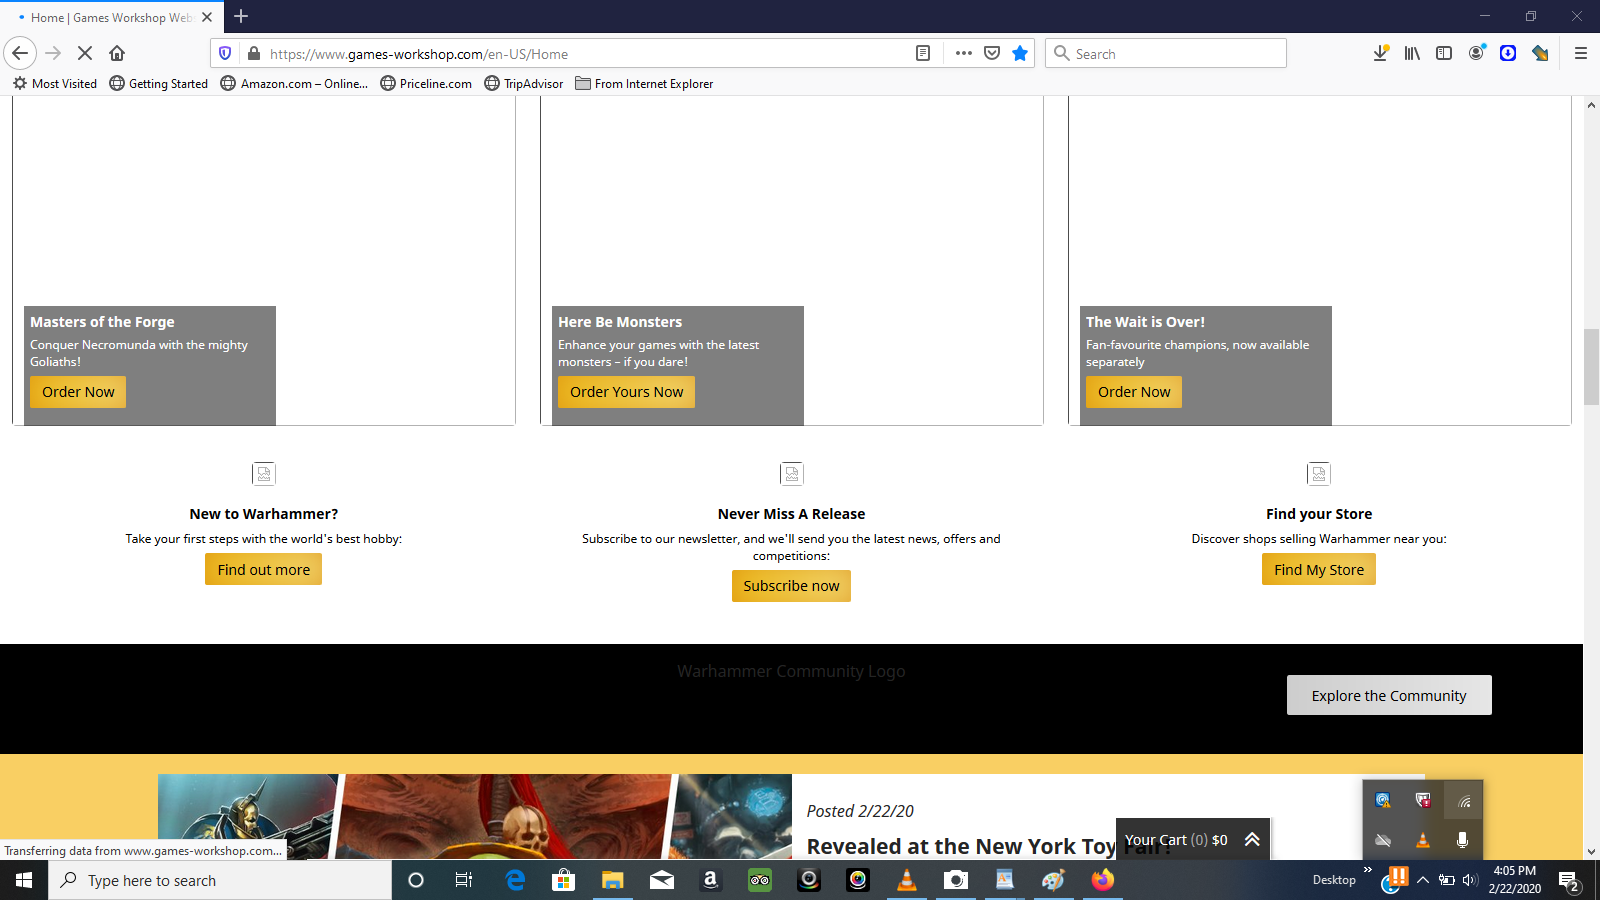The image size is (1600, 900).
Task: Go back with the browser back arrow
Action: pos(20,53)
